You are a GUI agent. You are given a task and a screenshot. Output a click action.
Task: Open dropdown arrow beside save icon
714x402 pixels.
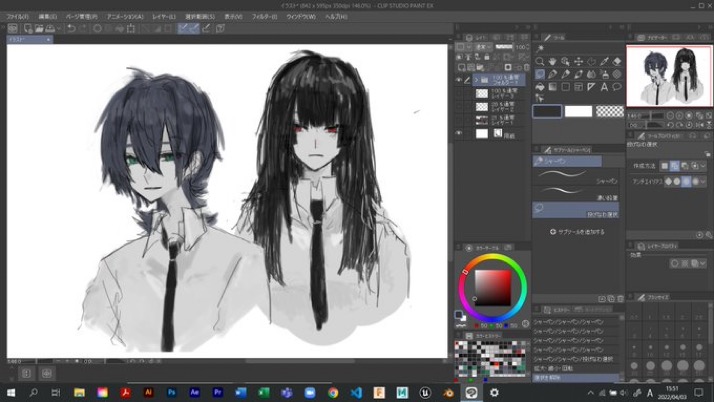[59, 28]
